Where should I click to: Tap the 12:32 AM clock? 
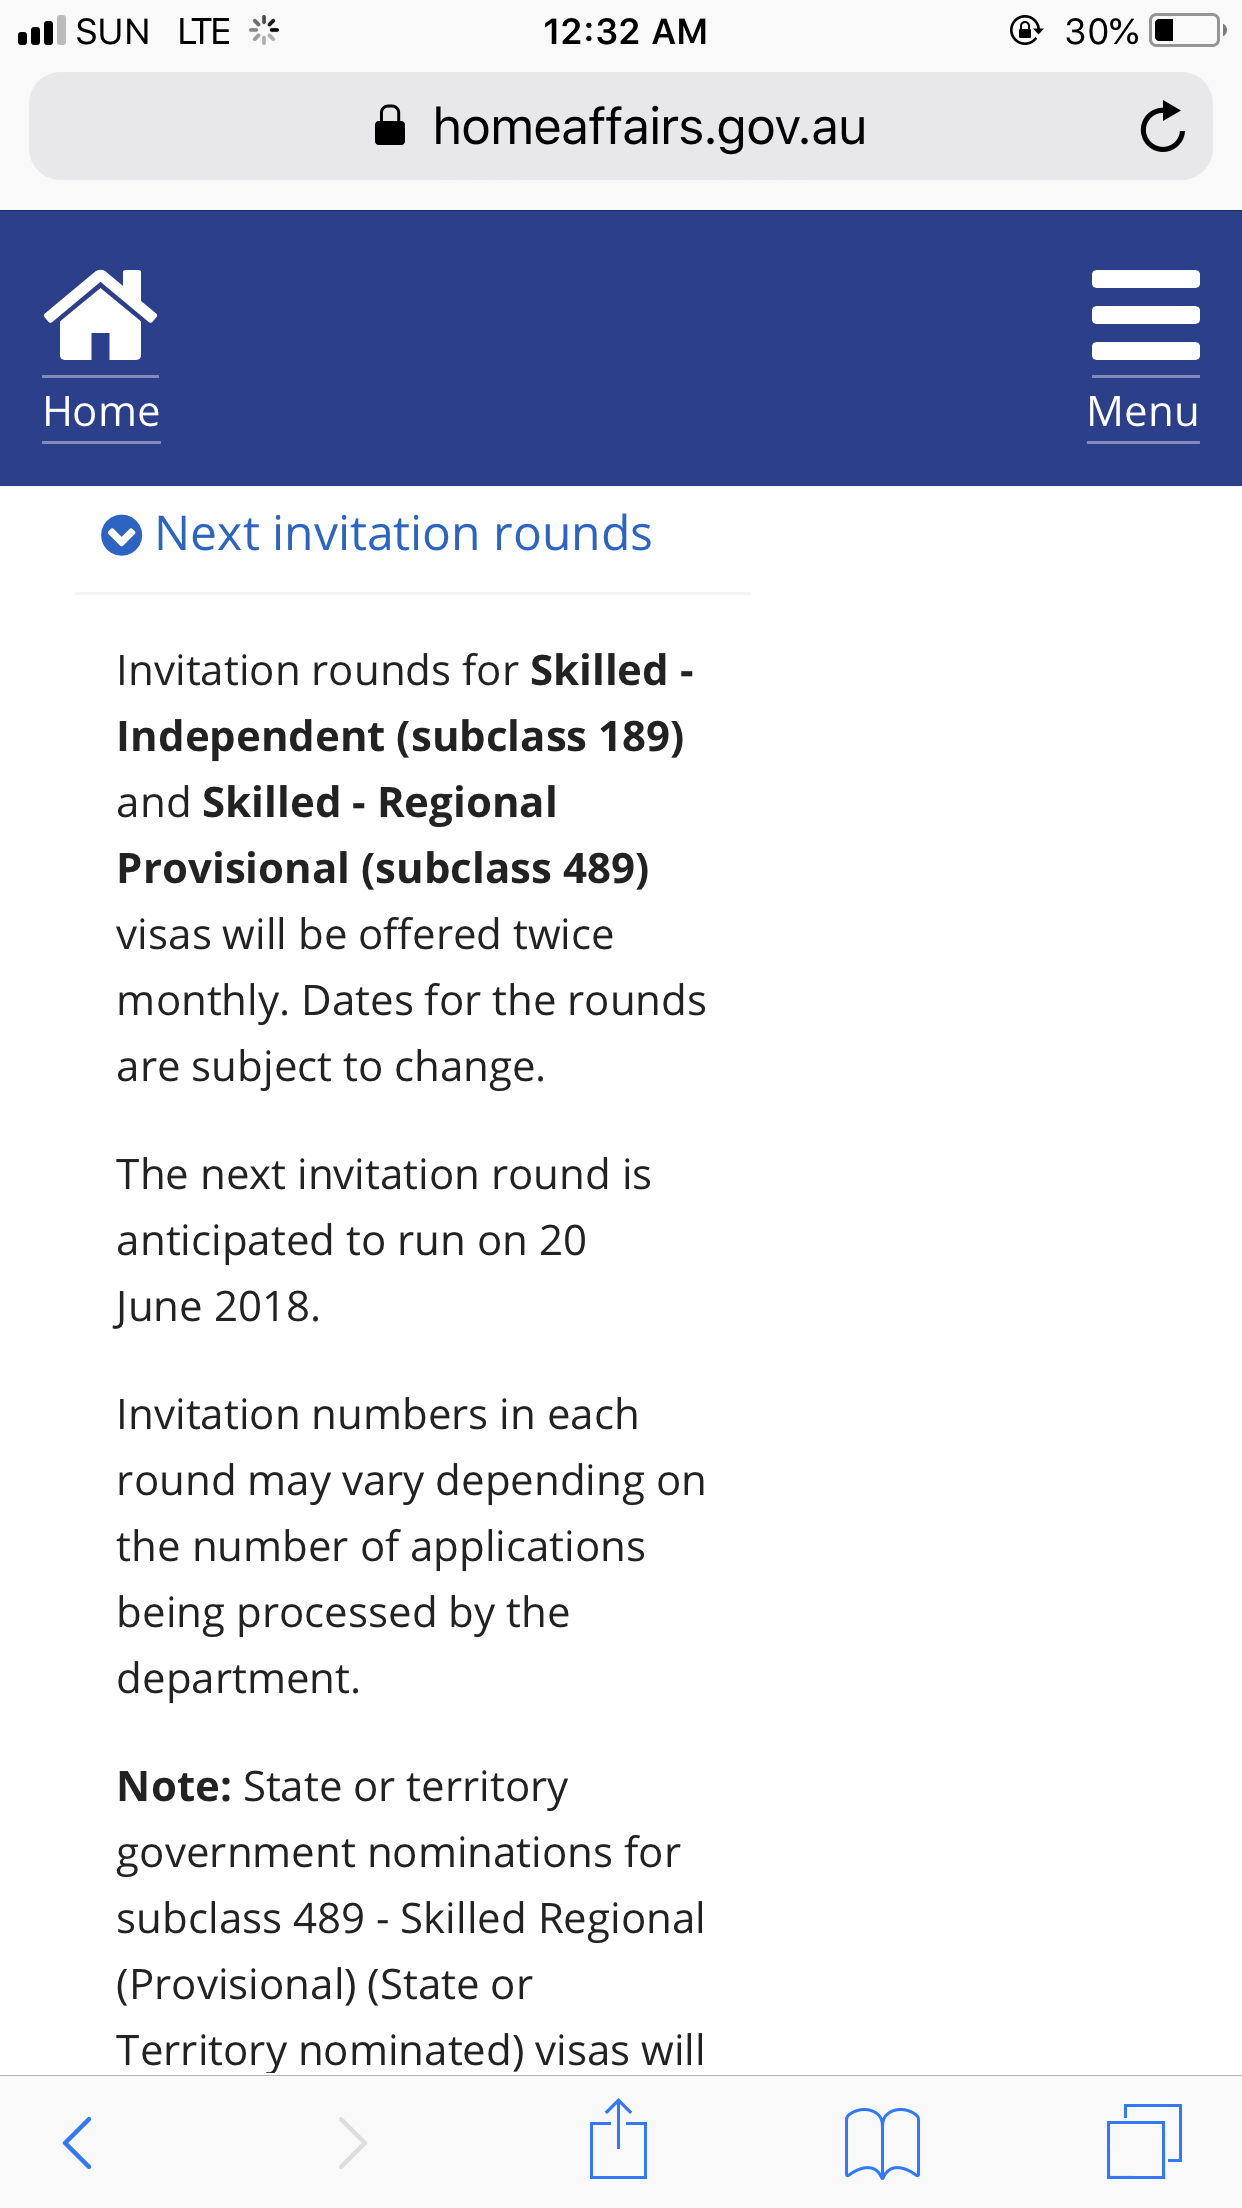pos(624,32)
